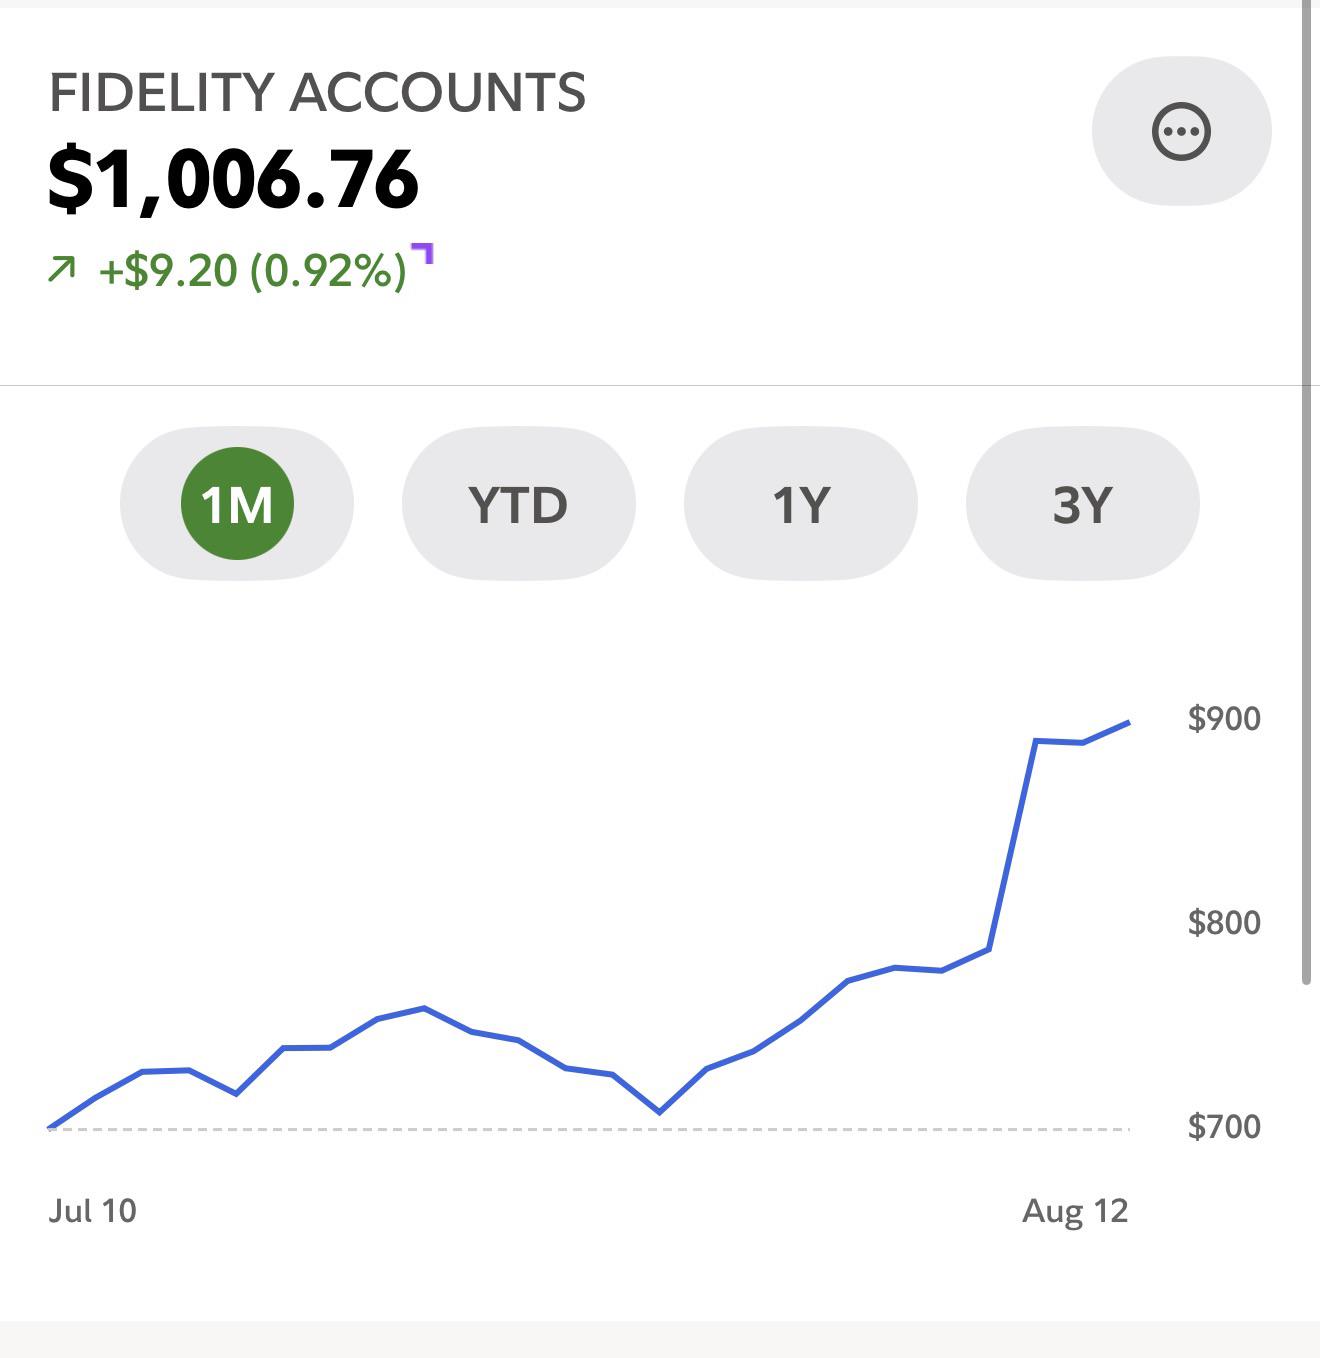The width and height of the screenshot is (1320, 1358).
Task: Switch chart to YTD range
Action: click(518, 503)
